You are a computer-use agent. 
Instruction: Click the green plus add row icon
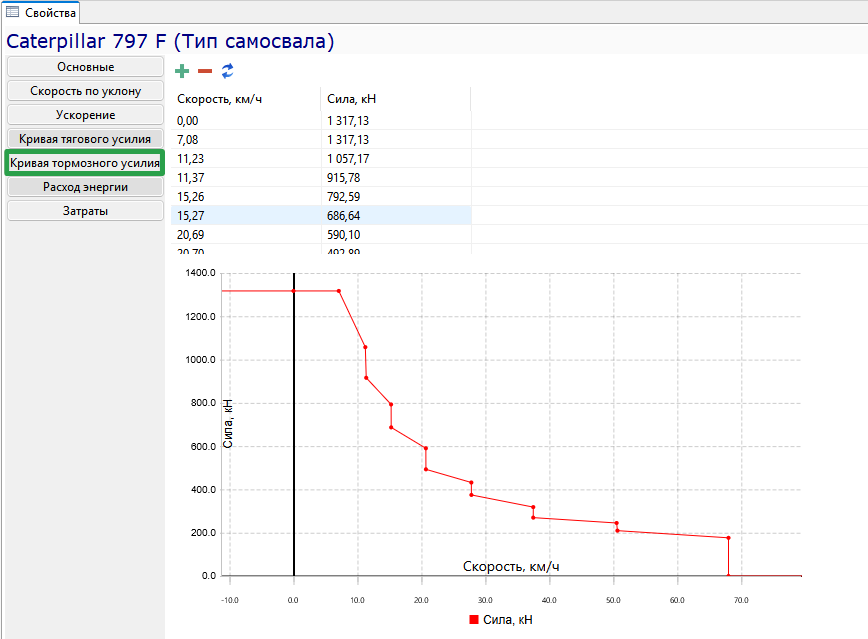182,71
